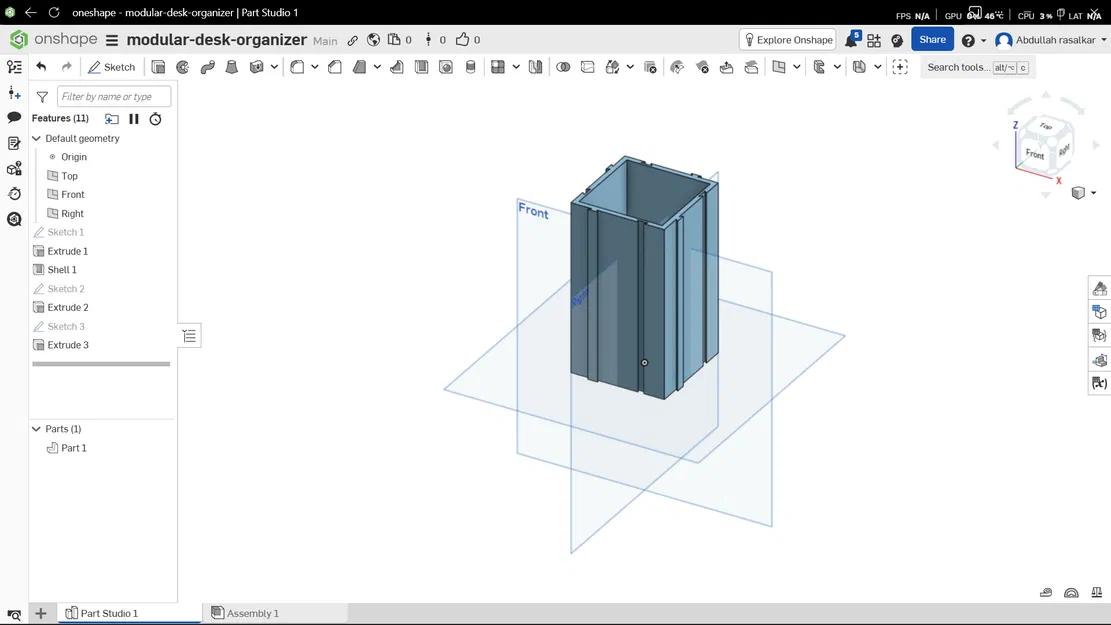Select the Sweep tool

208,67
